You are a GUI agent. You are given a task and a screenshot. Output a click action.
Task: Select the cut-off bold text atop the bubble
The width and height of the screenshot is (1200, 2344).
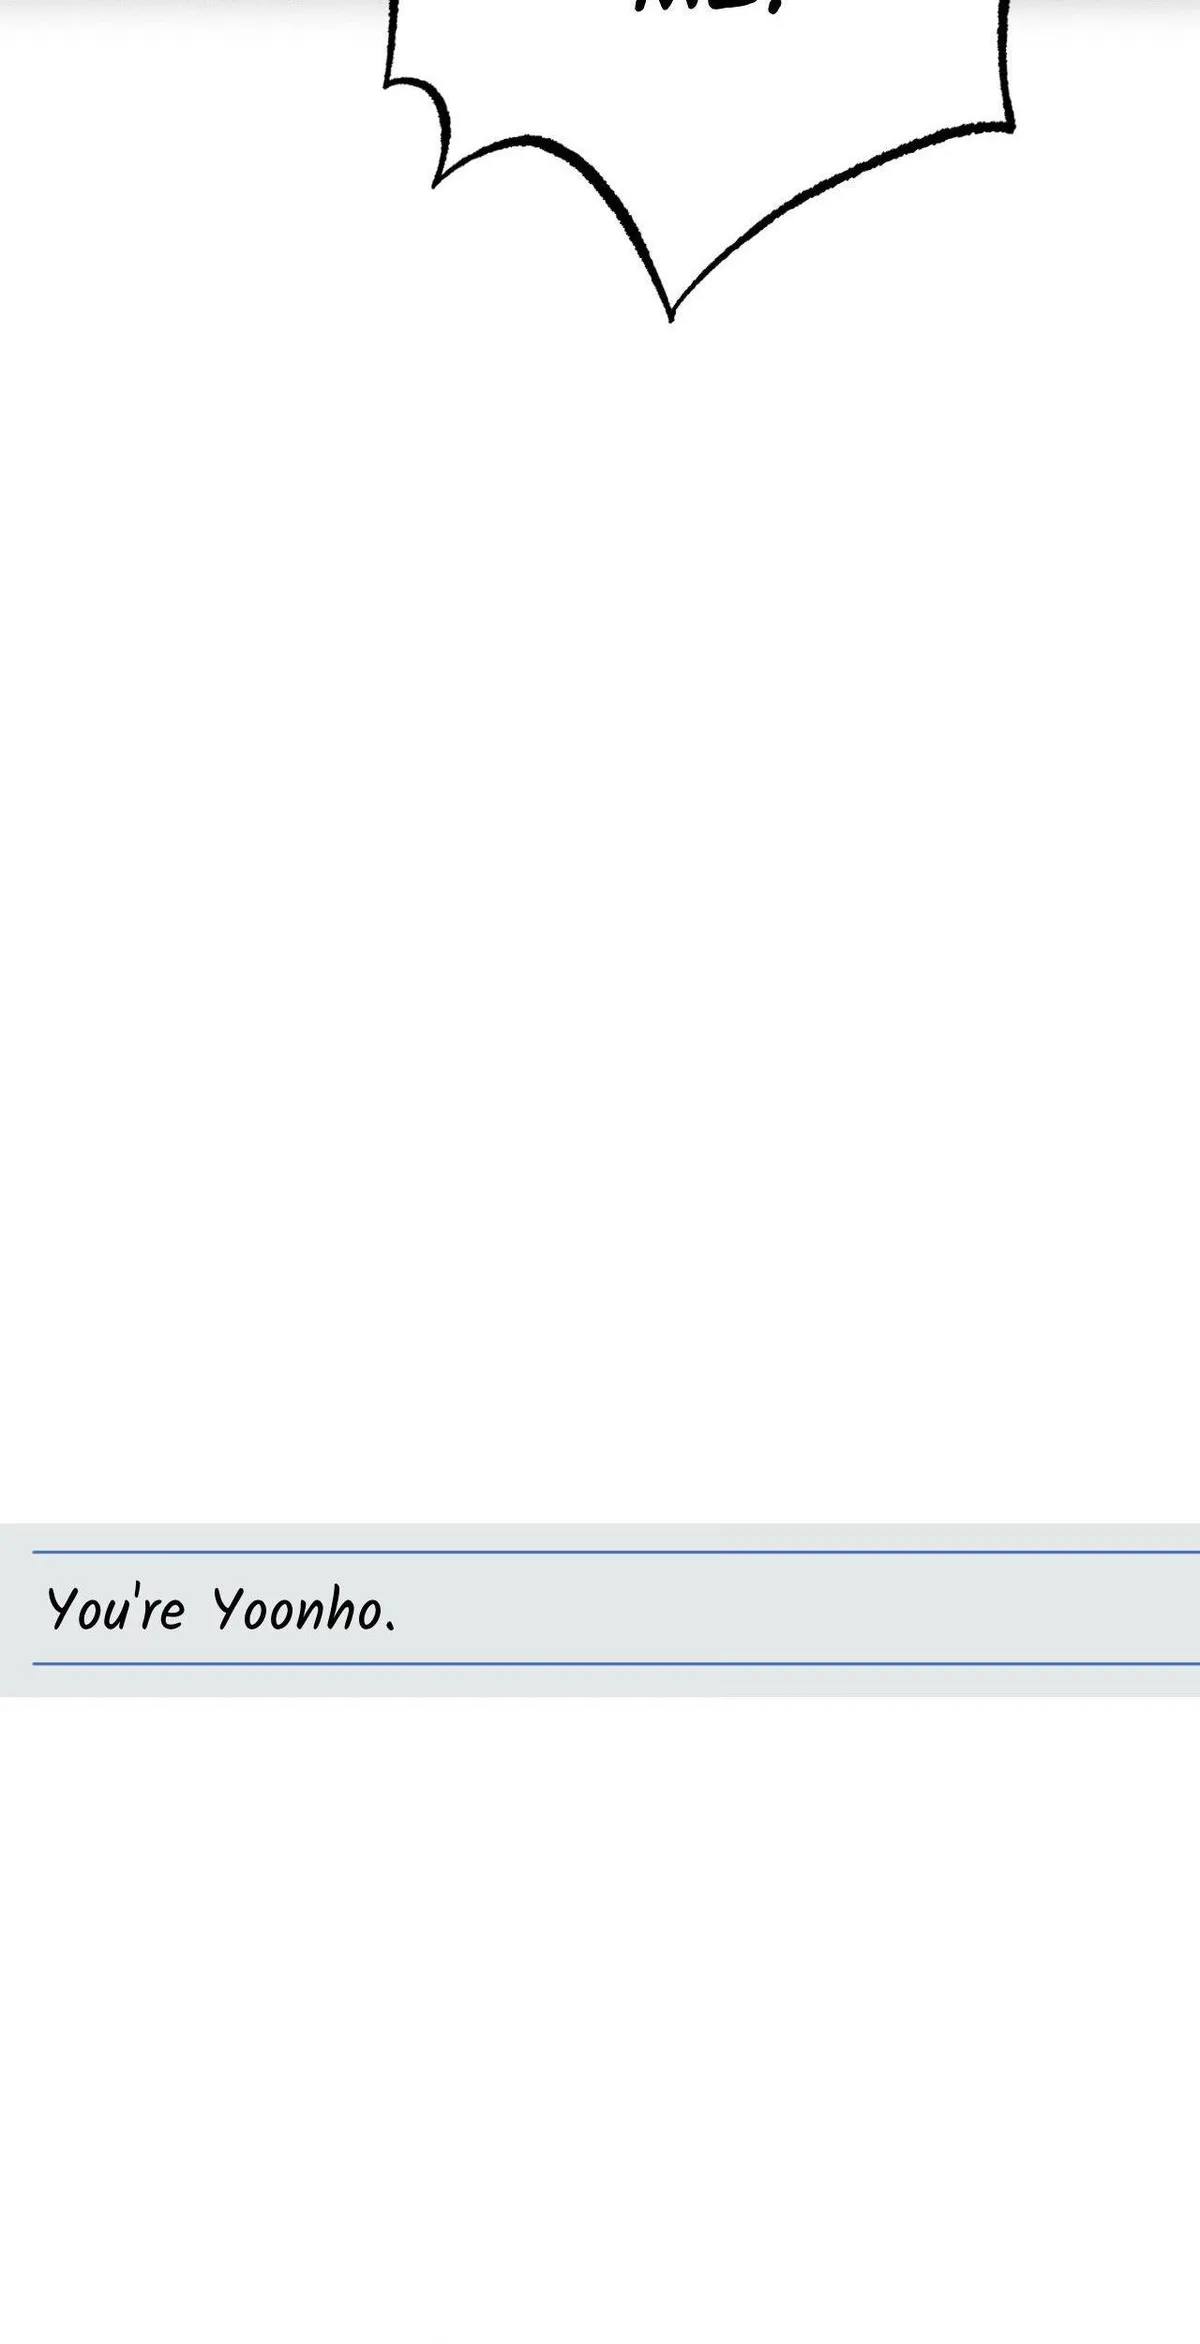click(705, 6)
